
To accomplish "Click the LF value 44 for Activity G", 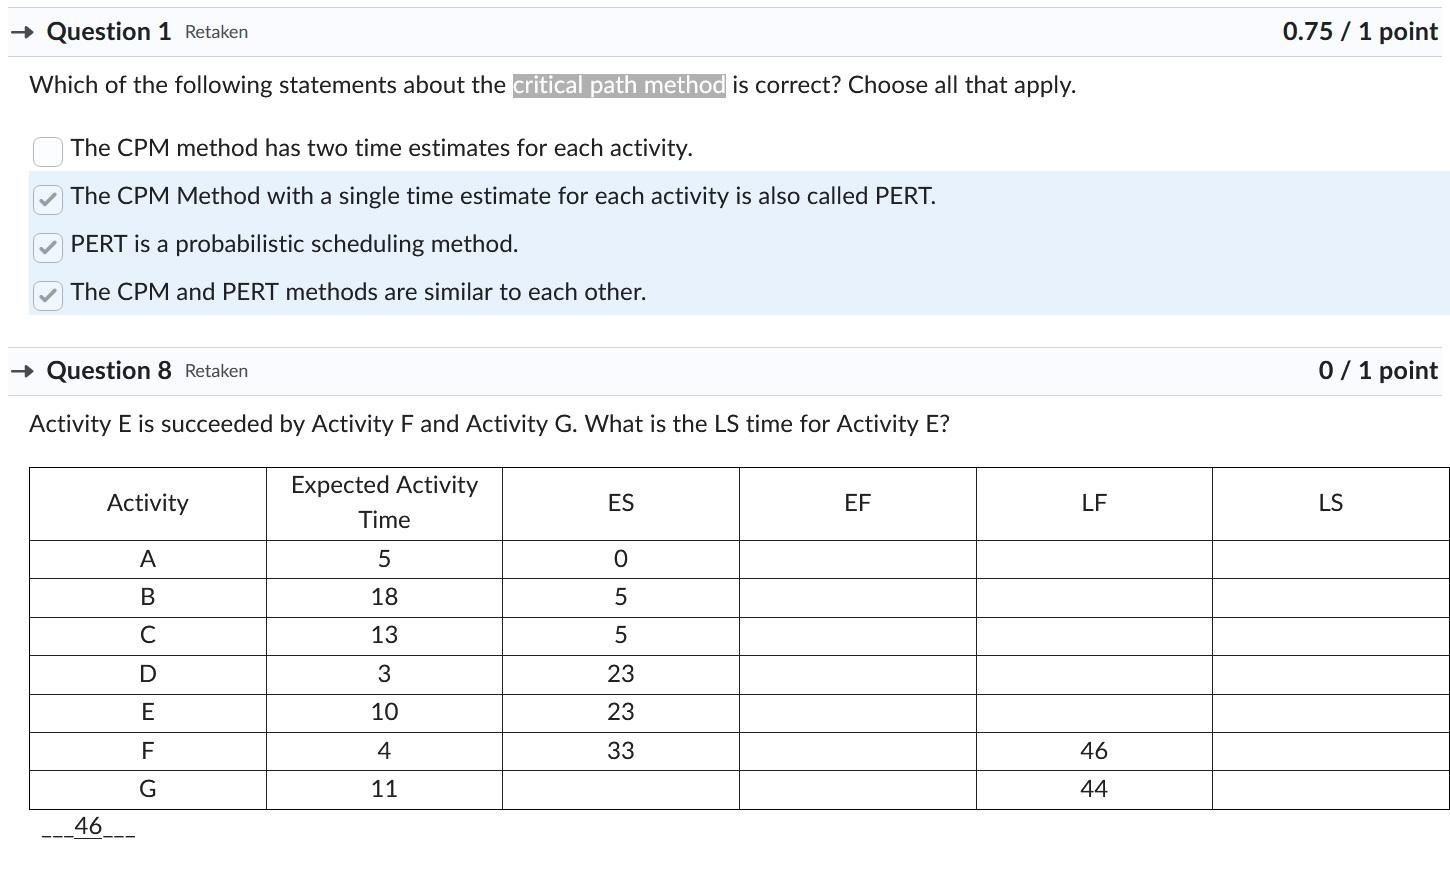I will coord(1093,788).
